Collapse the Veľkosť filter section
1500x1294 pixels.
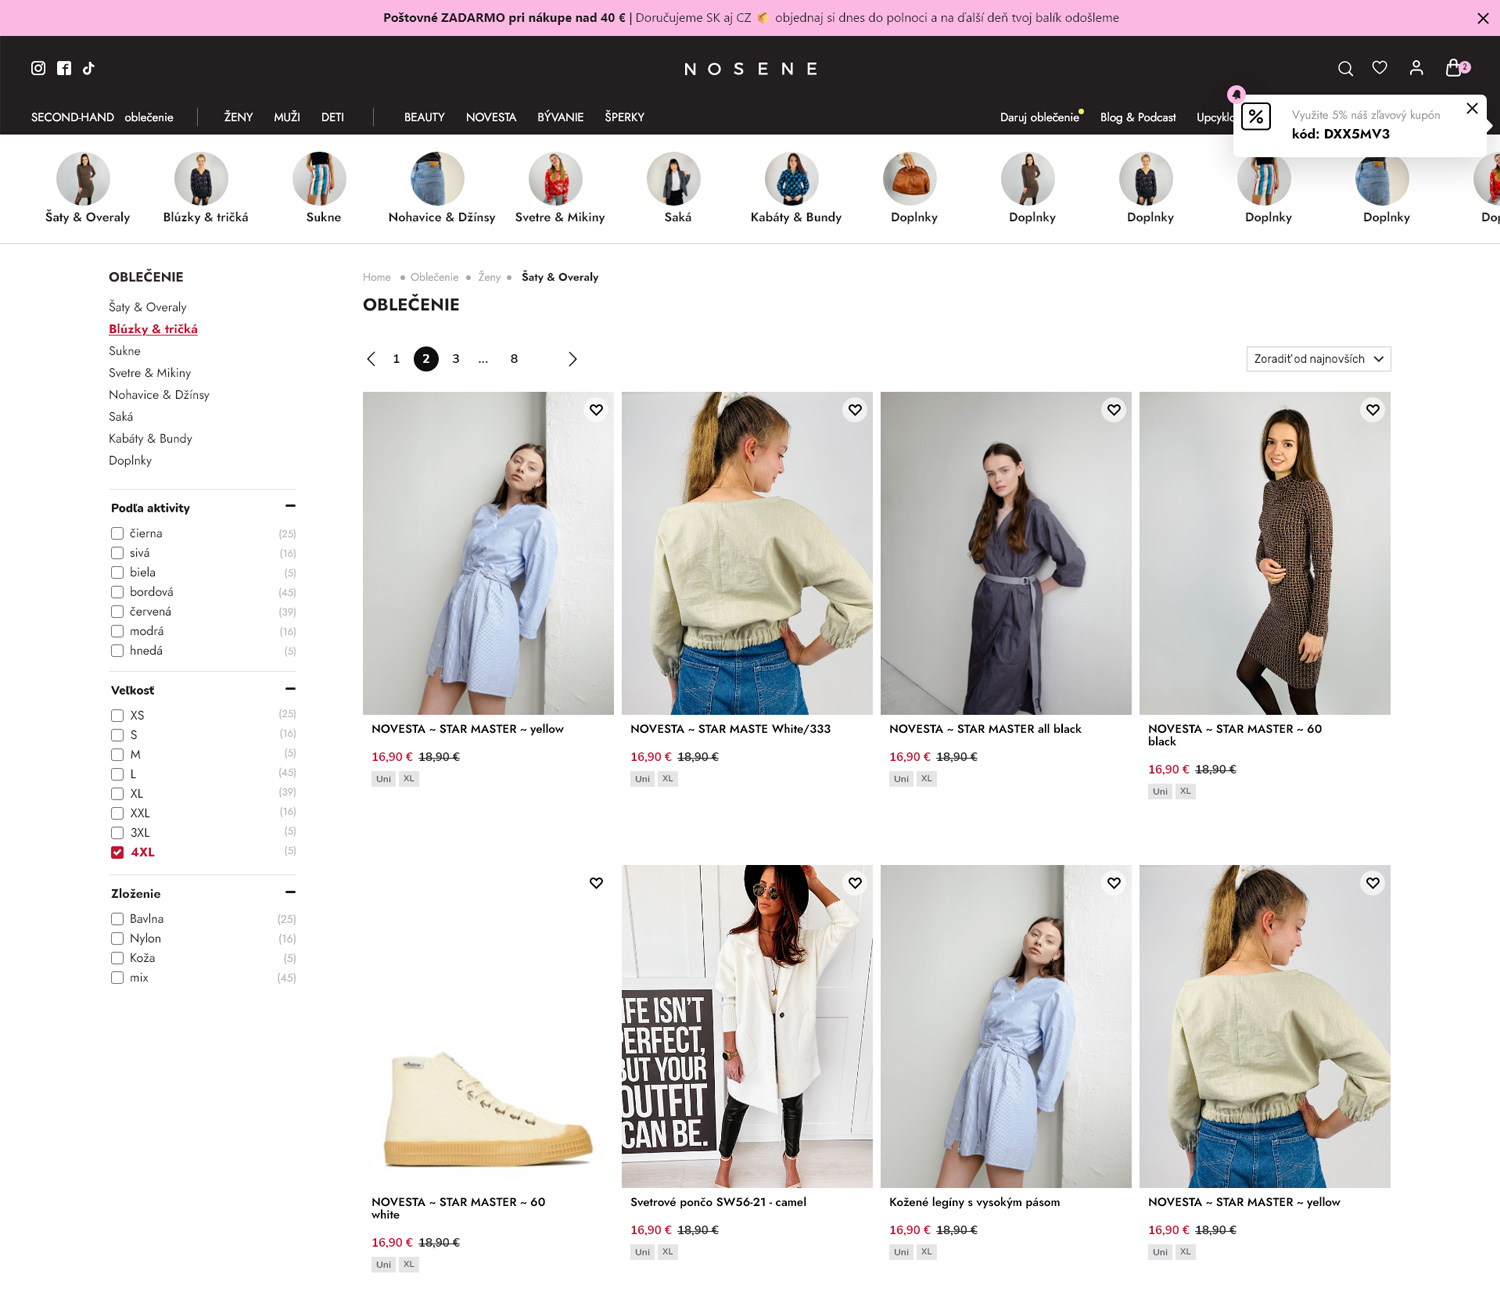(x=290, y=689)
